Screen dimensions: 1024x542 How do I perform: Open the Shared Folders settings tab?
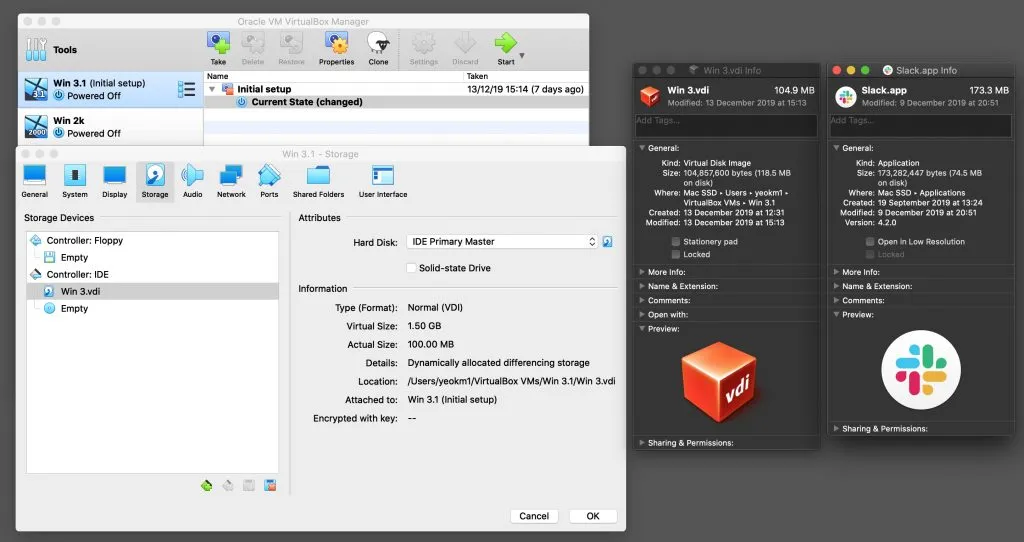[318, 182]
